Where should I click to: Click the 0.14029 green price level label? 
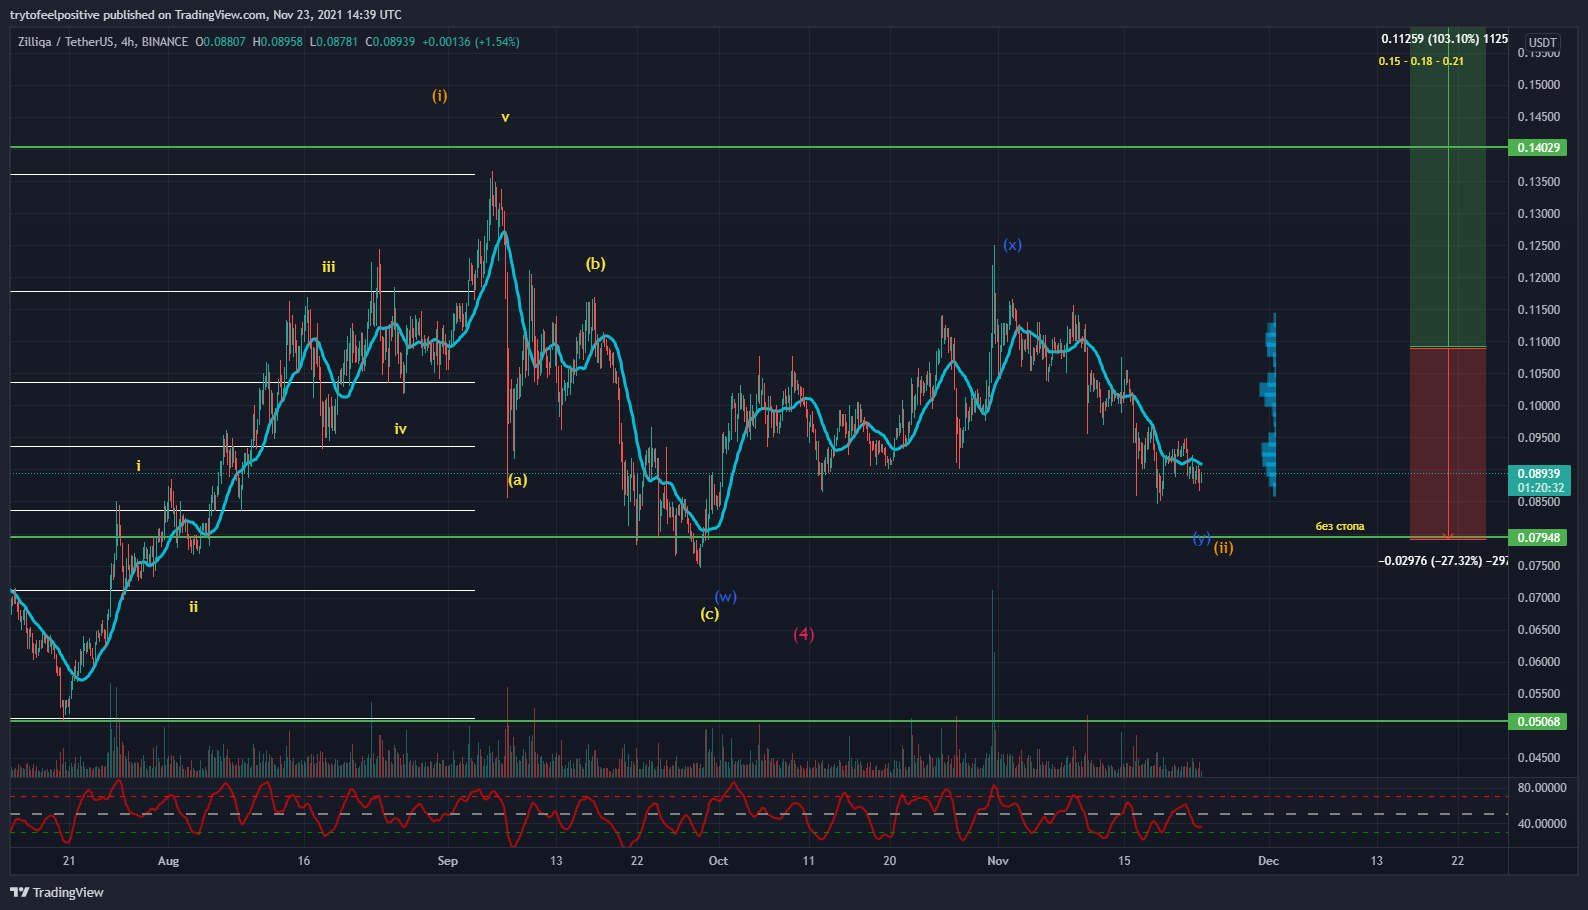(1537, 147)
